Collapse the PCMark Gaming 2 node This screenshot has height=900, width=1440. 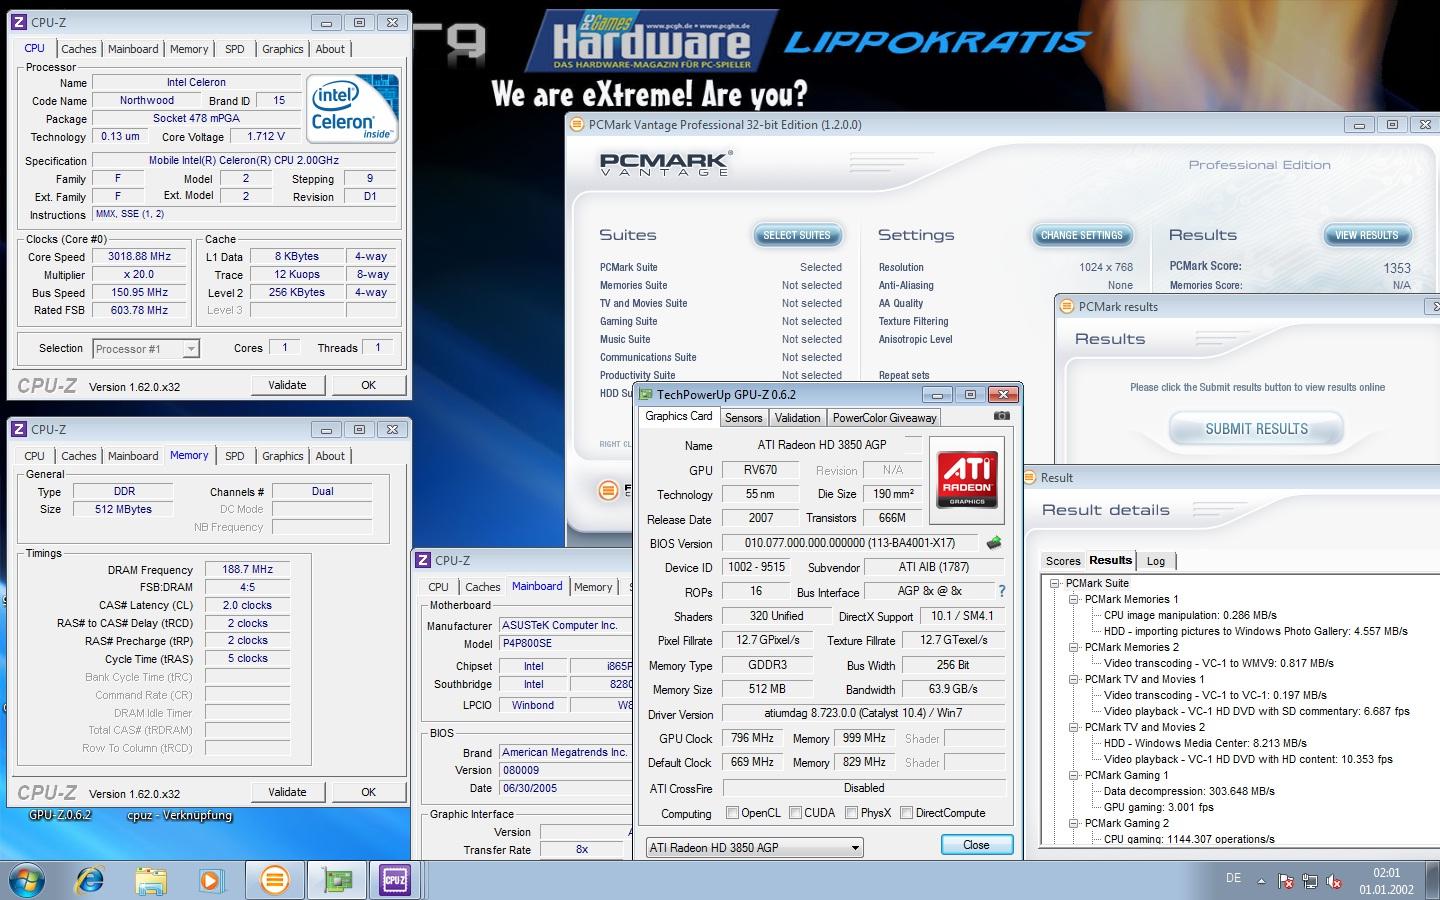tap(1073, 823)
